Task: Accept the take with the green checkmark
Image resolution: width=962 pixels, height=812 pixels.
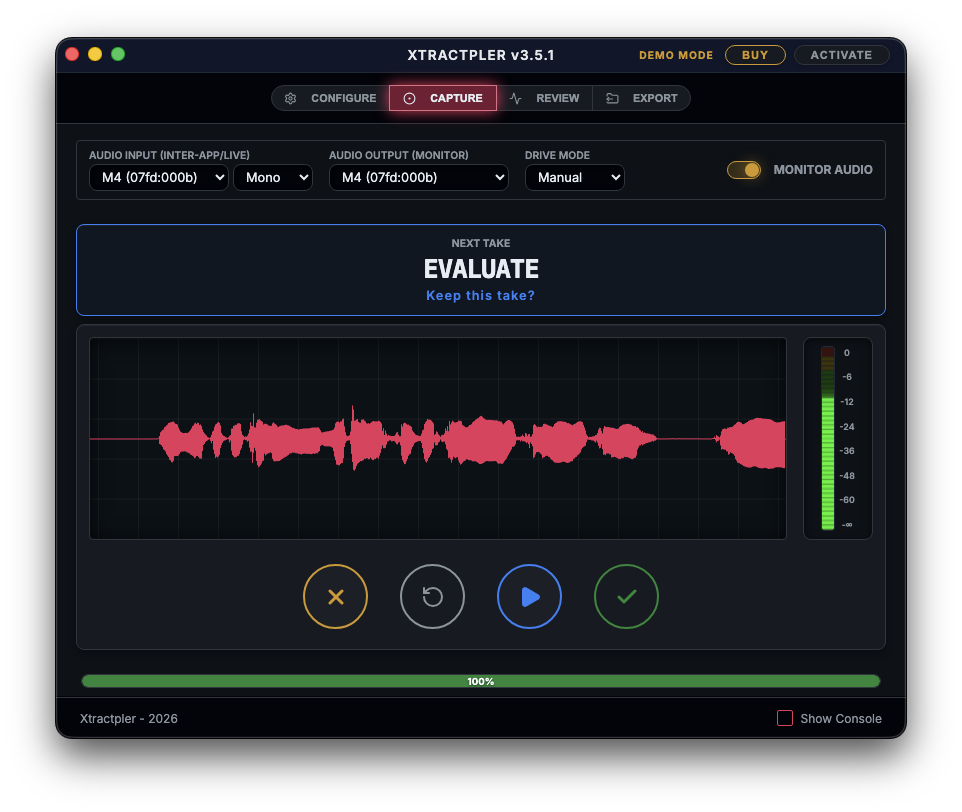Action: click(626, 596)
